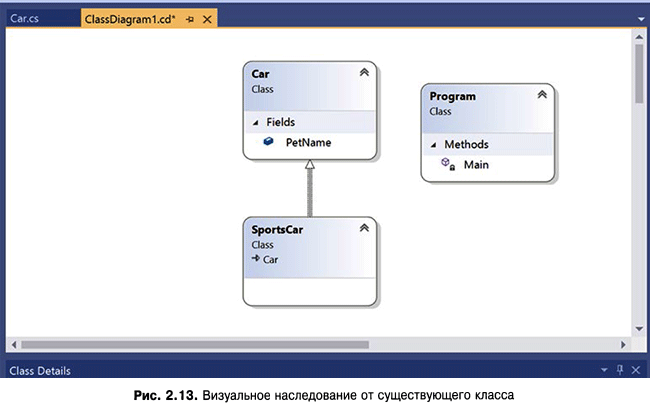650x413 pixels.
Task: Click the horizontal scrollbar of the diagram
Action: (200, 345)
